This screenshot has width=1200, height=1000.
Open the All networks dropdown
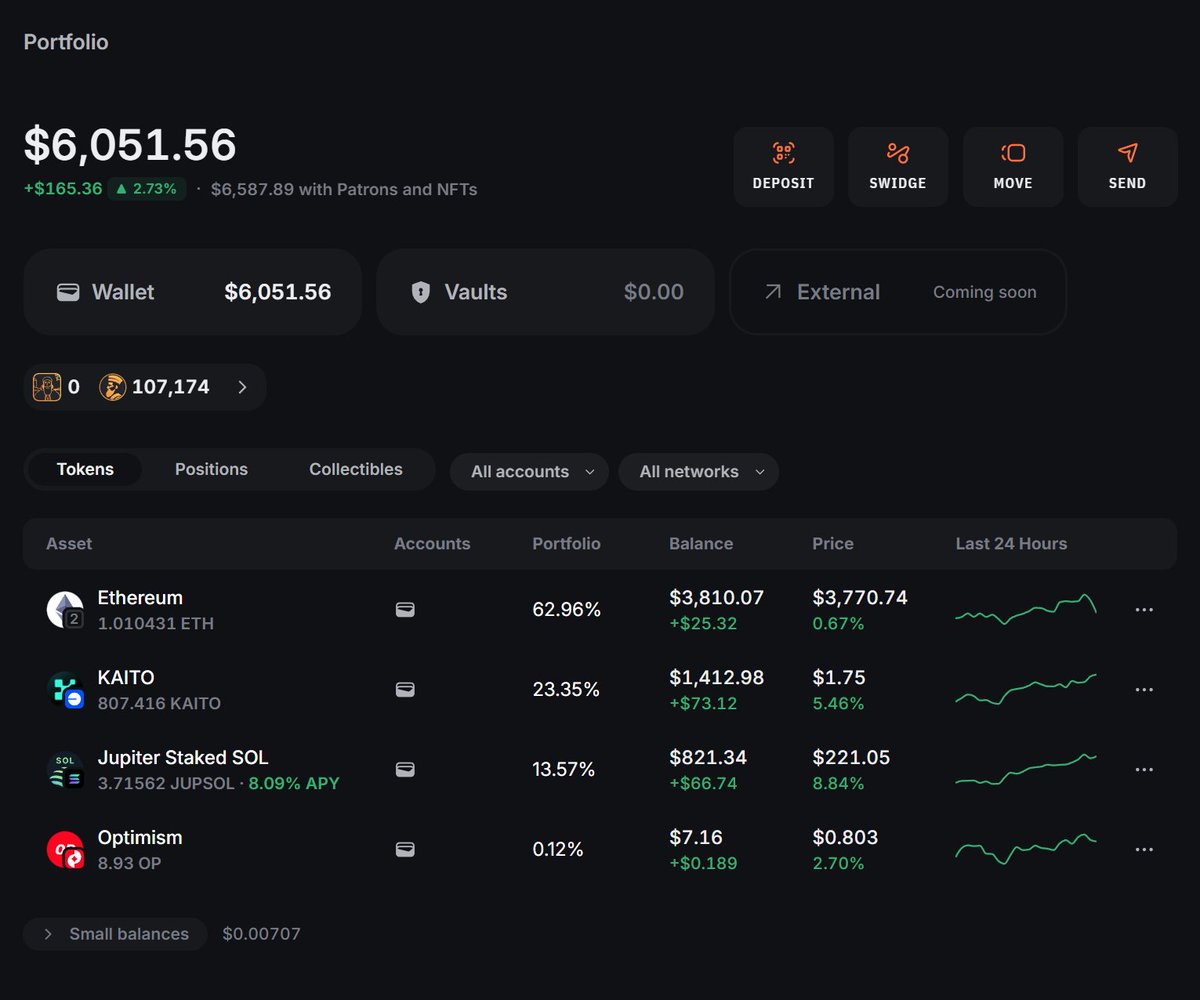[x=699, y=471]
